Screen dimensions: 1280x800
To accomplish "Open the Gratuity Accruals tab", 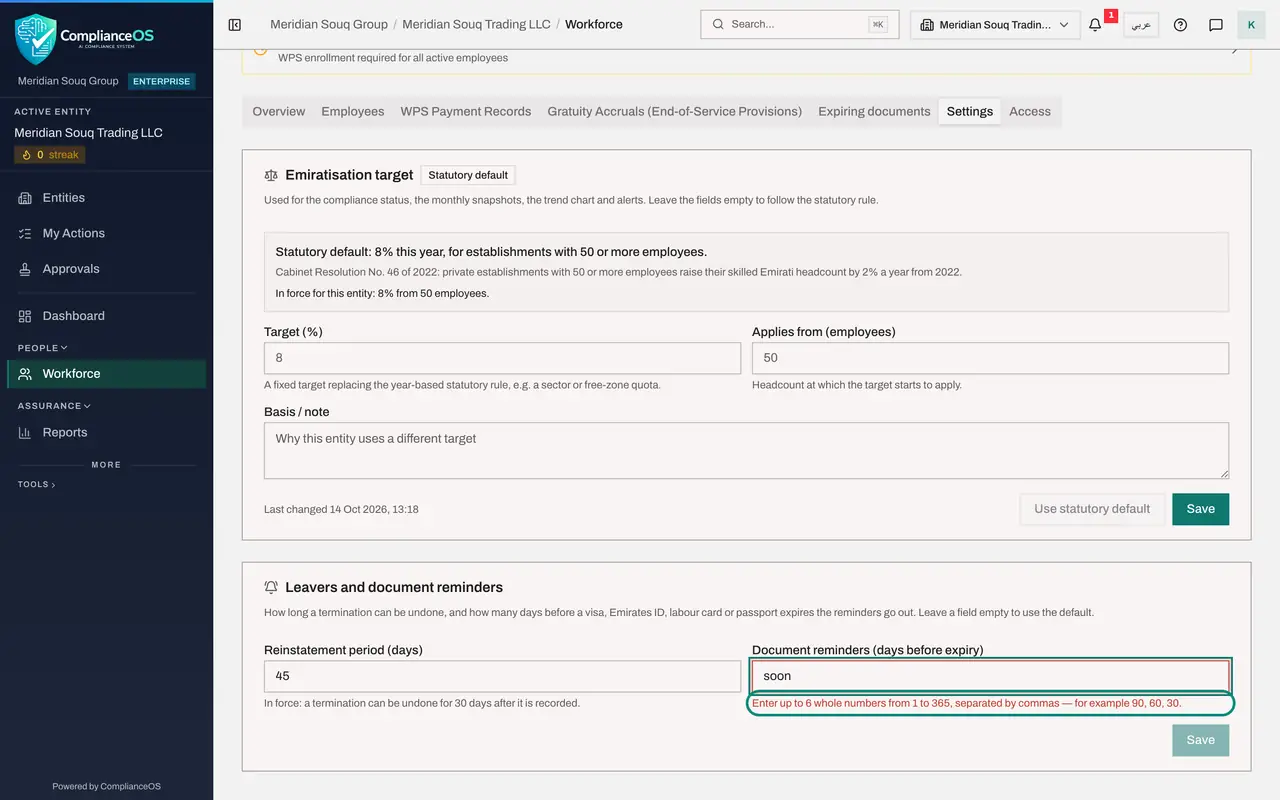I will tap(675, 112).
